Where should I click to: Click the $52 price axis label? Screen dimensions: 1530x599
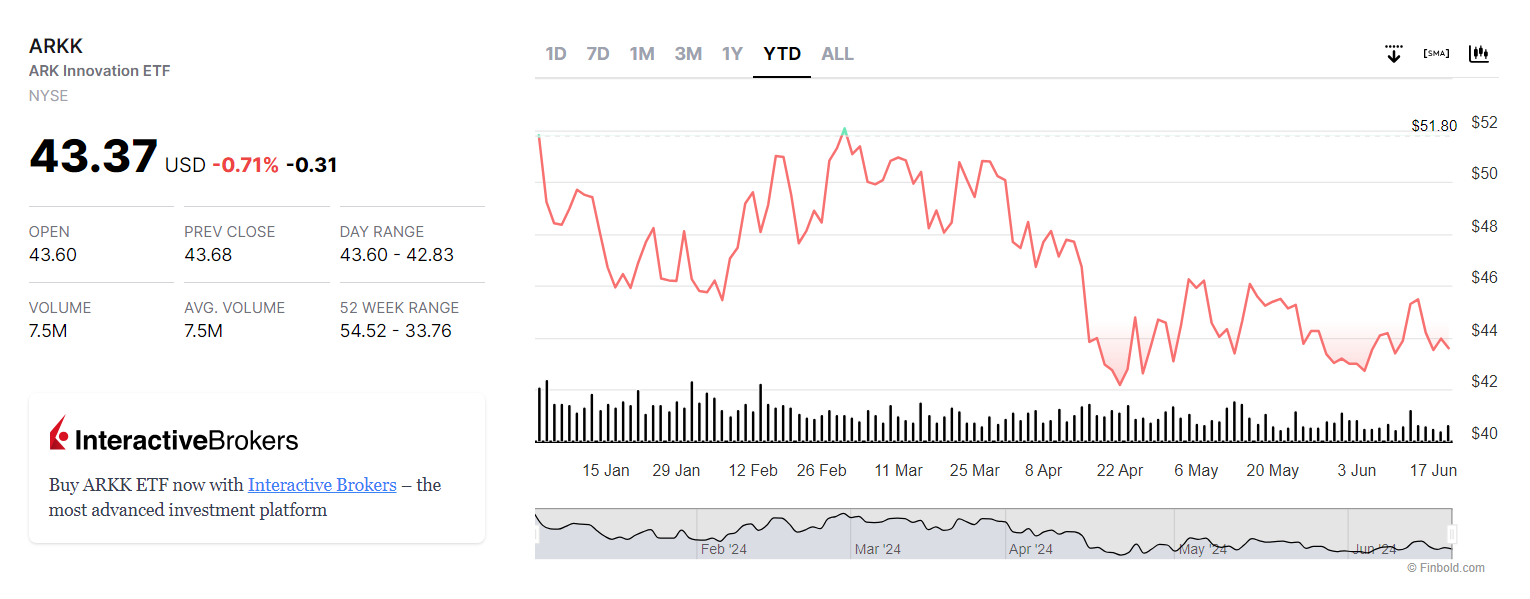pos(1485,122)
